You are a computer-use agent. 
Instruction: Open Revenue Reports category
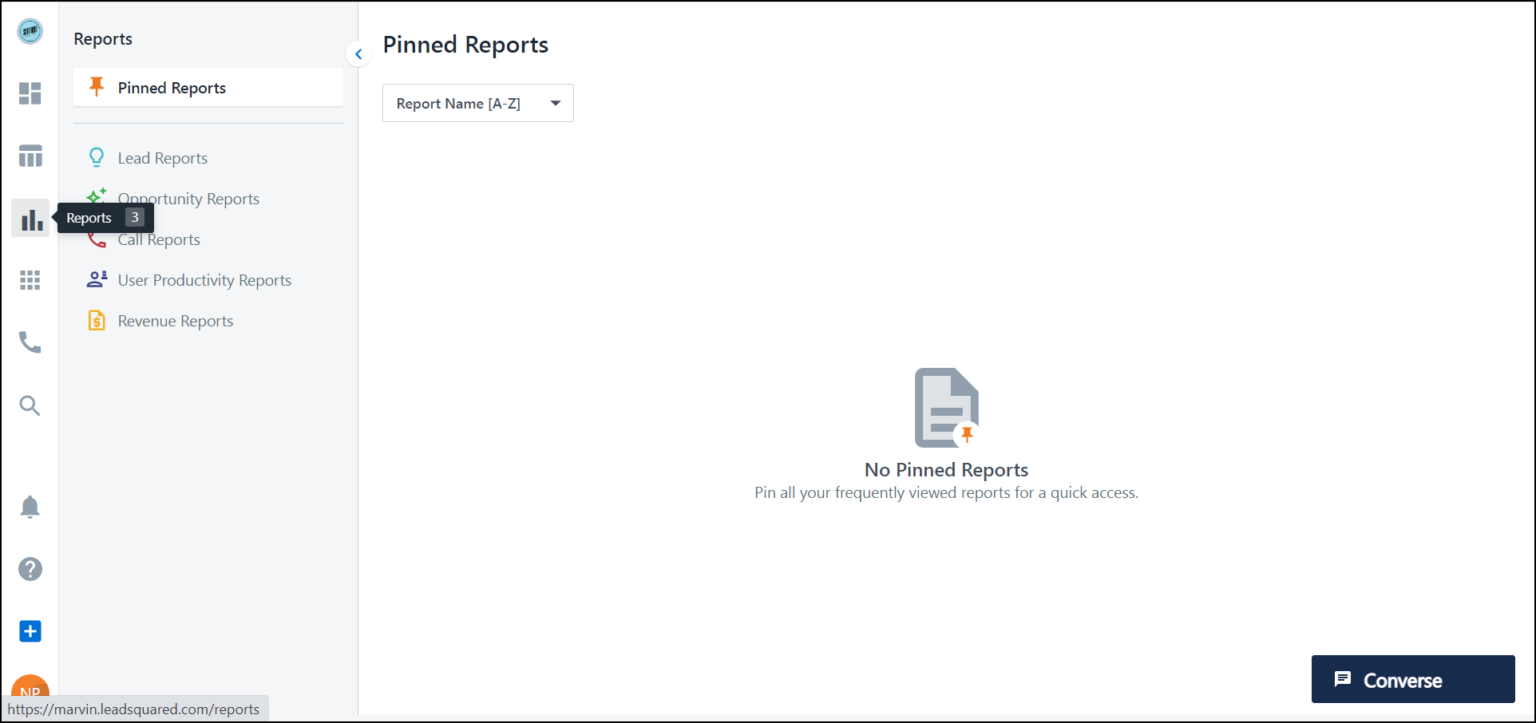175,321
